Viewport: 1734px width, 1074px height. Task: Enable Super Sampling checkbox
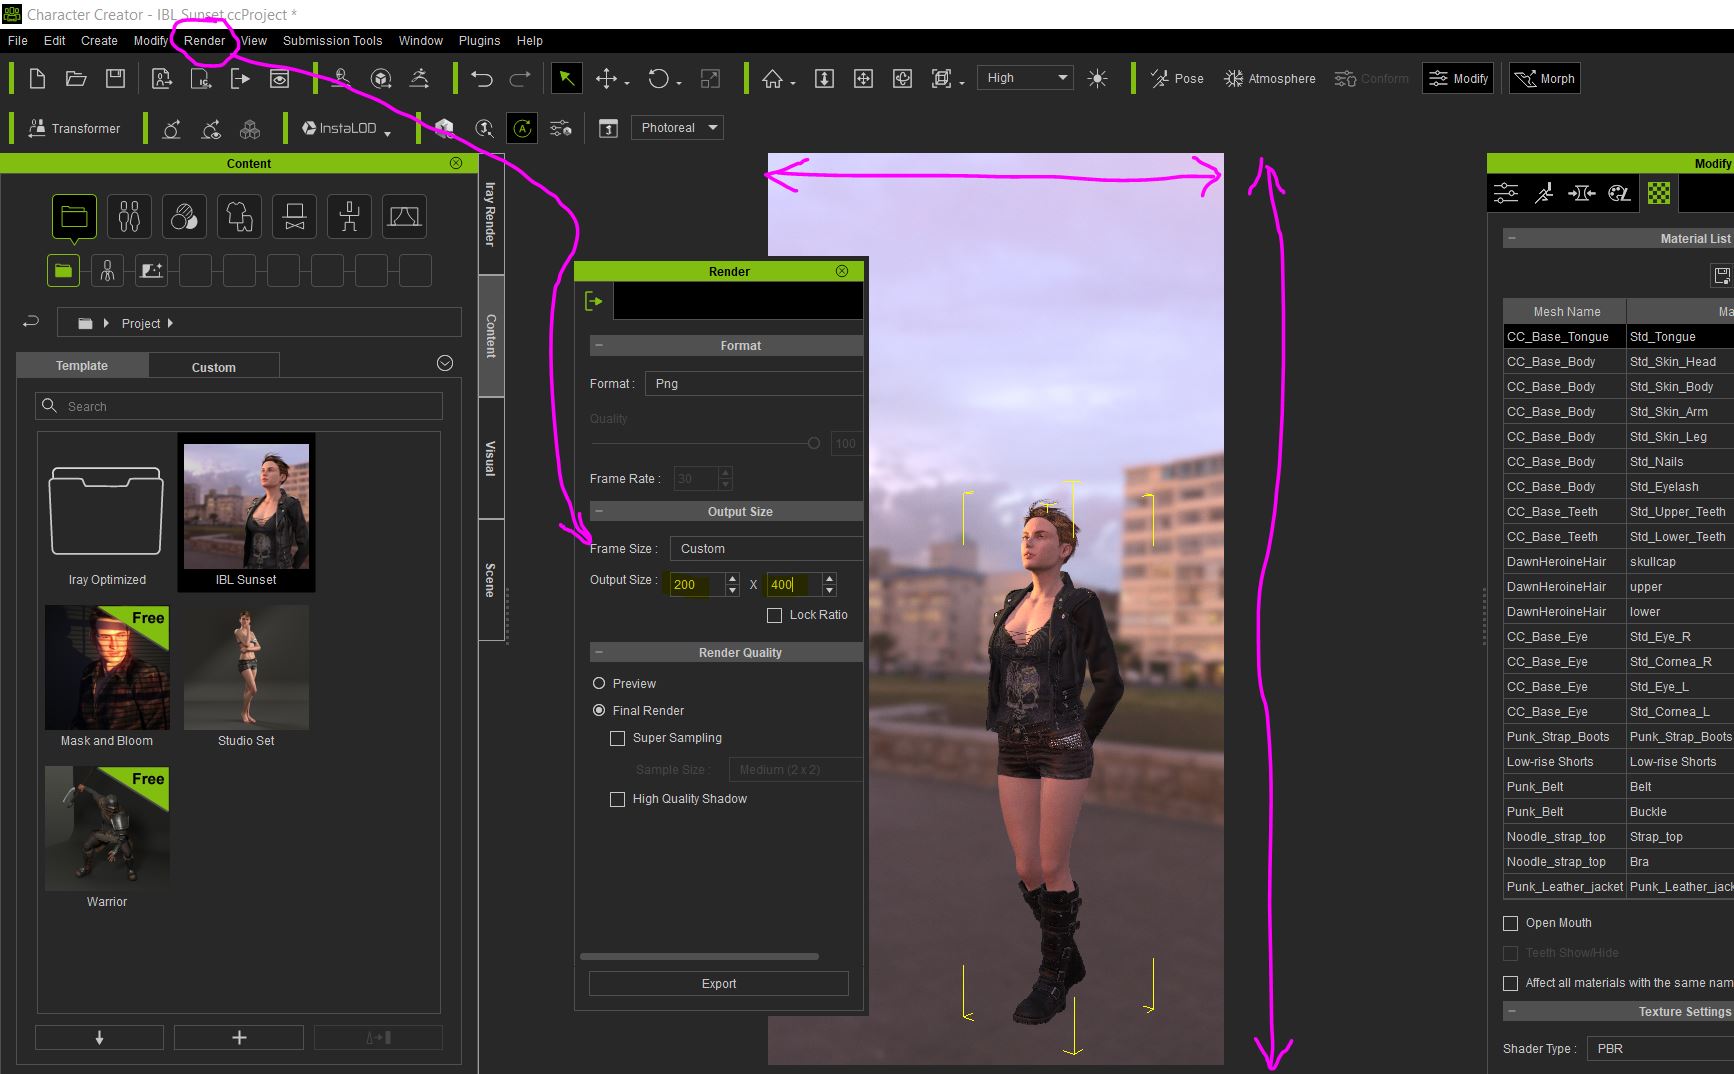[x=617, y=738]
